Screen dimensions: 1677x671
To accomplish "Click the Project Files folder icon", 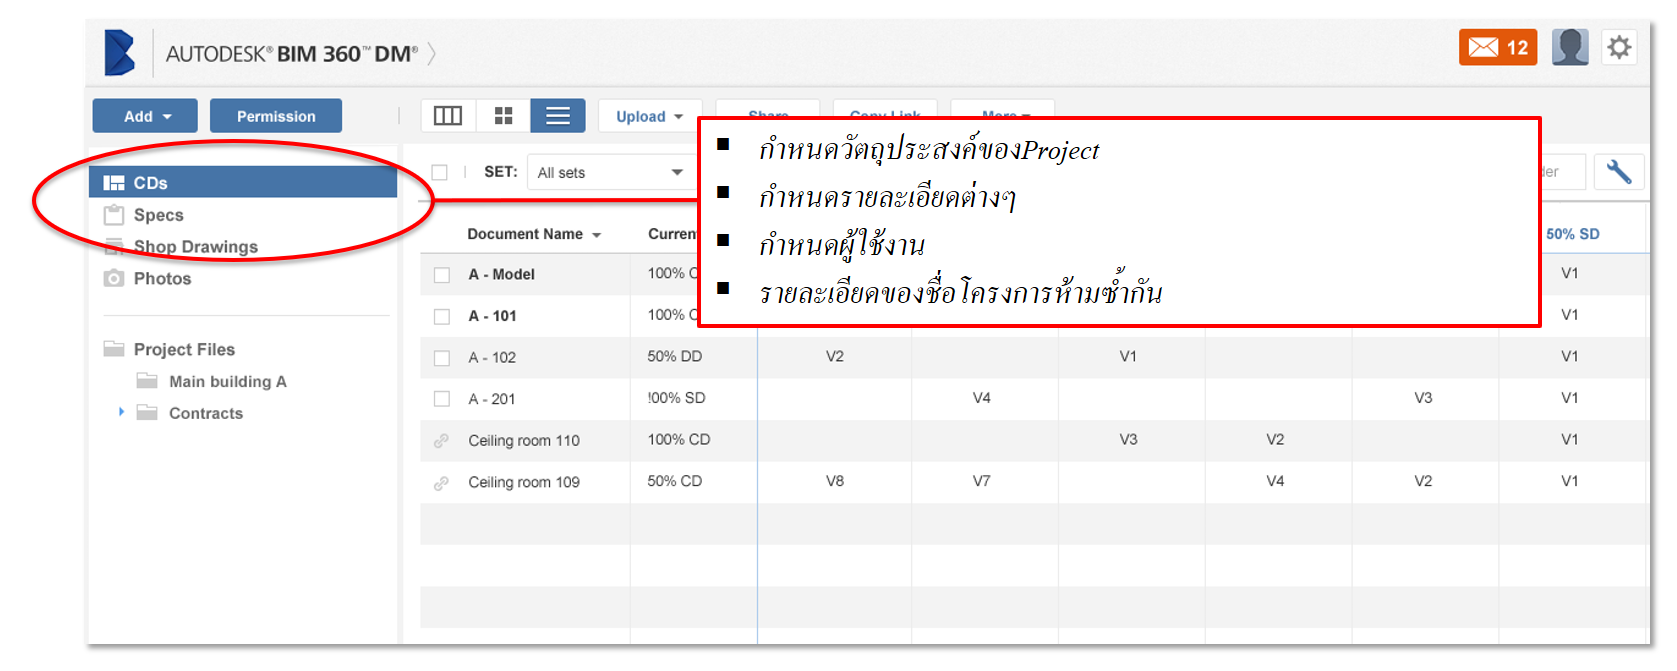I will tap(114, 349).
